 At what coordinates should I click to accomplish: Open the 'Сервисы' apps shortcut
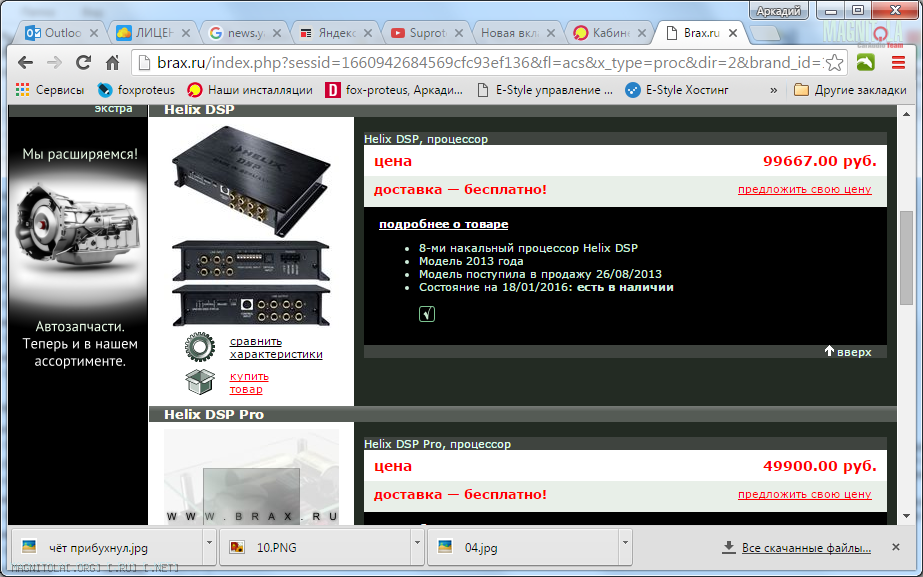[50, 90]
